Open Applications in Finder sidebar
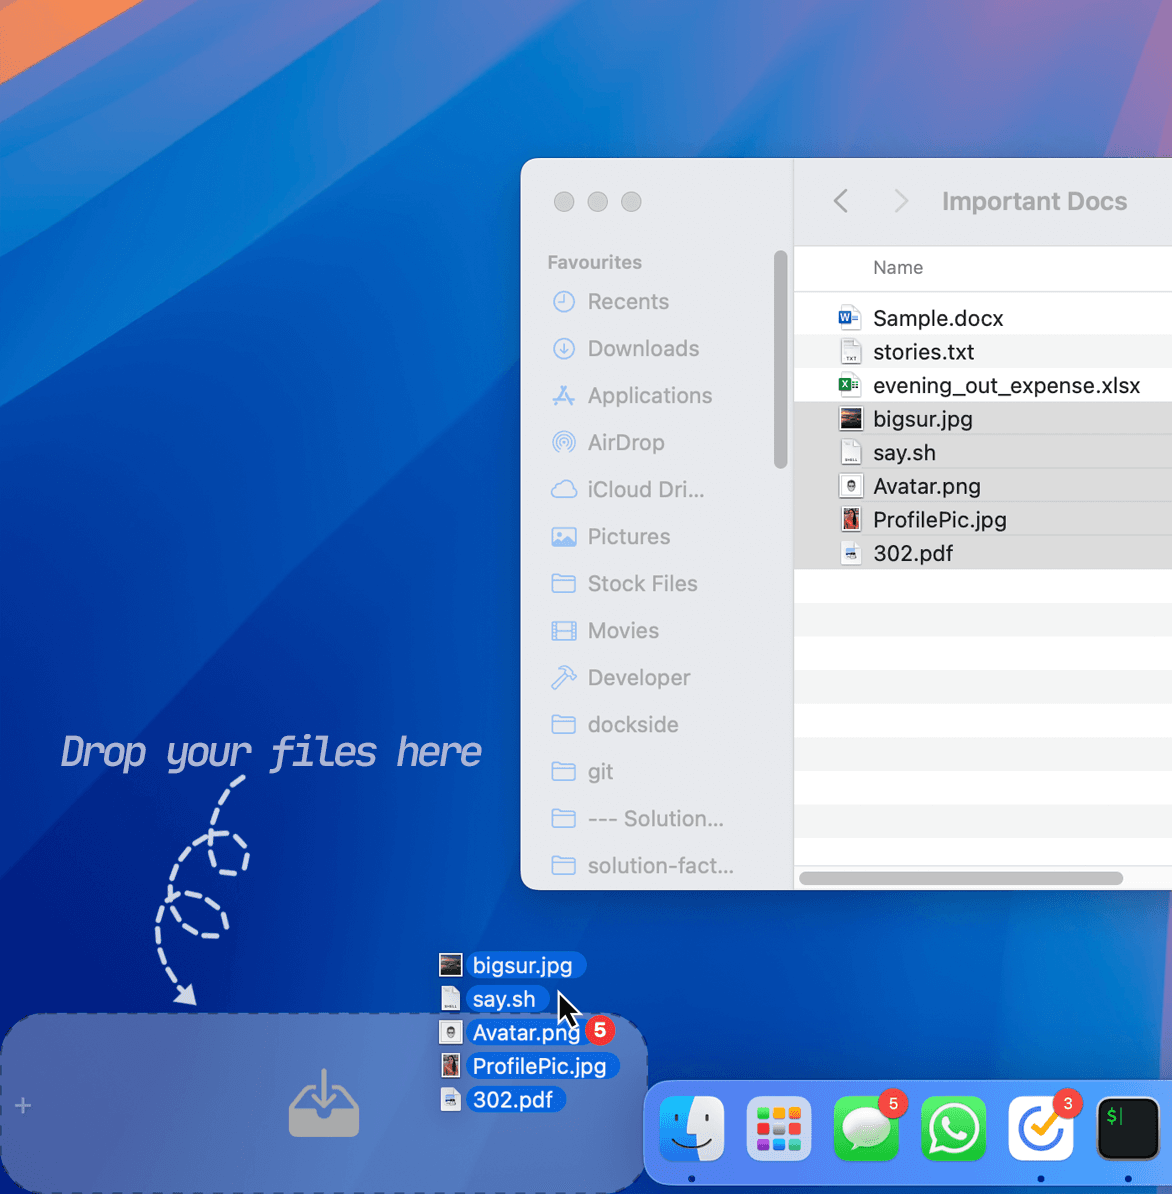Screen dimensions: 1172x1194 pos(631,396)
